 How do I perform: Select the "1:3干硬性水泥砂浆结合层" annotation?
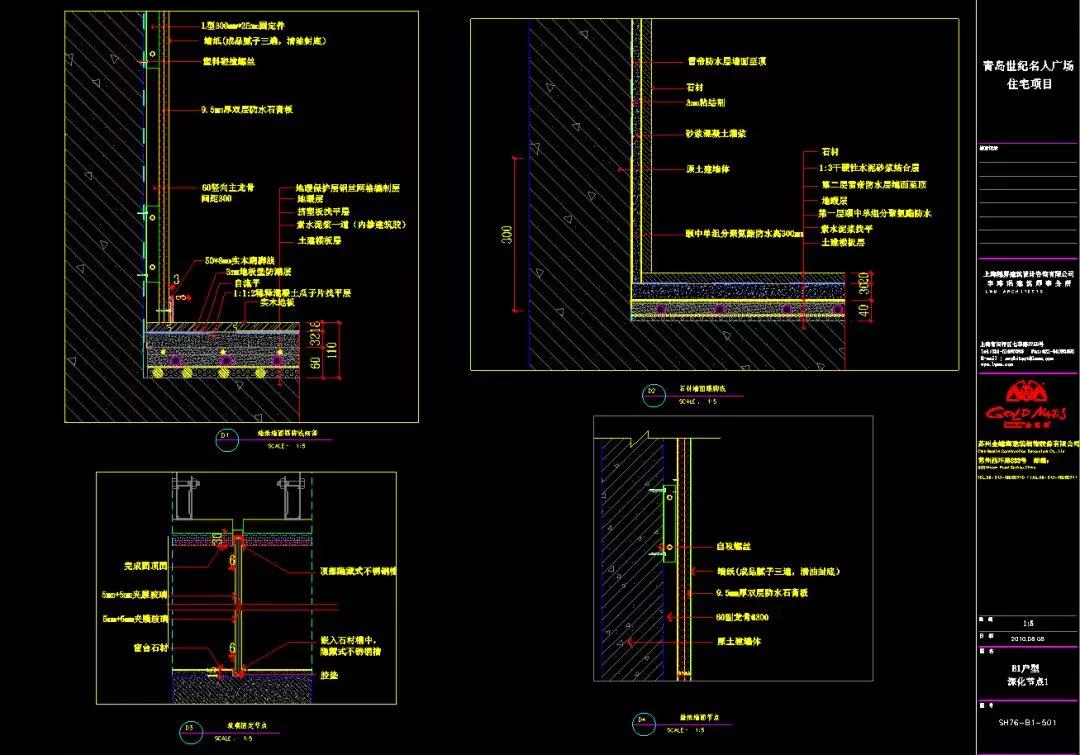pyautogui.click(x=869, y=168)
